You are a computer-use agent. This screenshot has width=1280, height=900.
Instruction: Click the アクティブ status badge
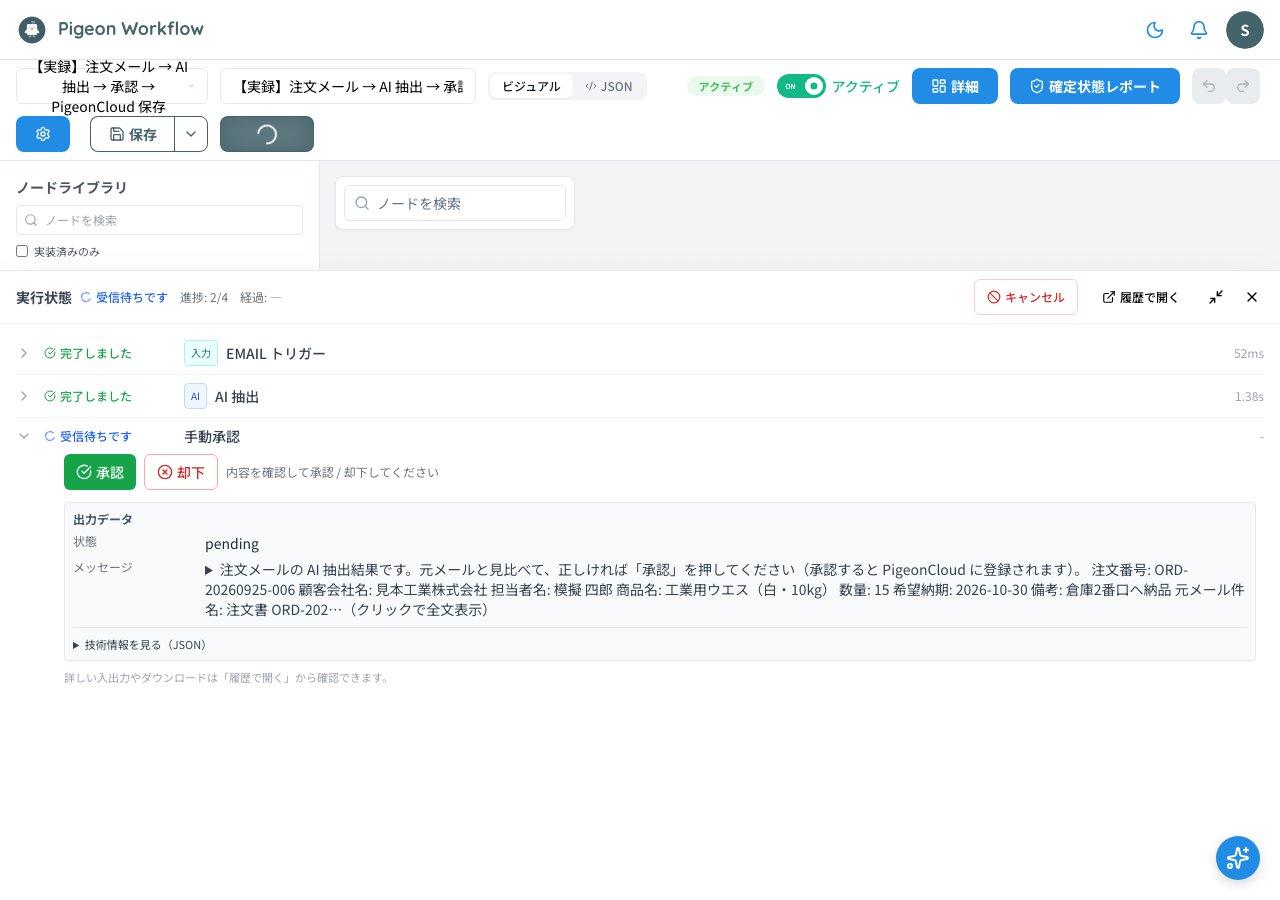[726, 86]
